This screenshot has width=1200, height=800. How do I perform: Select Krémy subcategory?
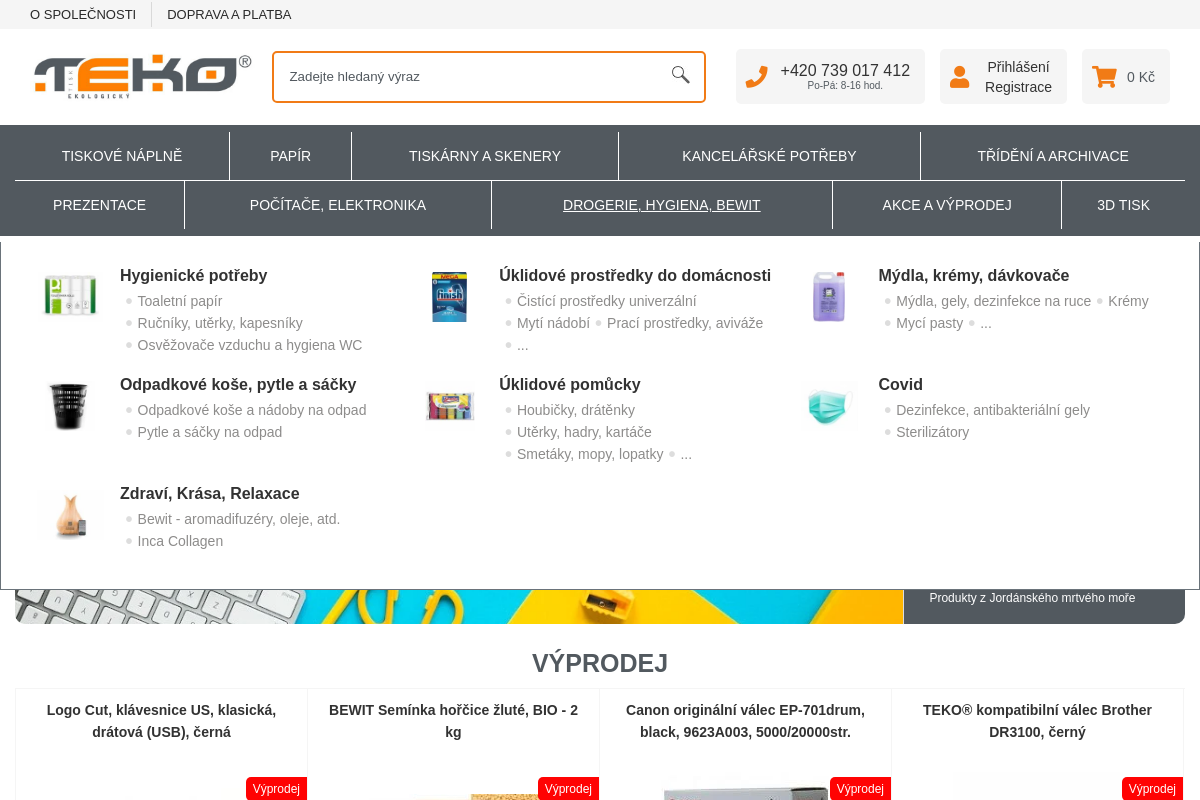coord(1128,301)
